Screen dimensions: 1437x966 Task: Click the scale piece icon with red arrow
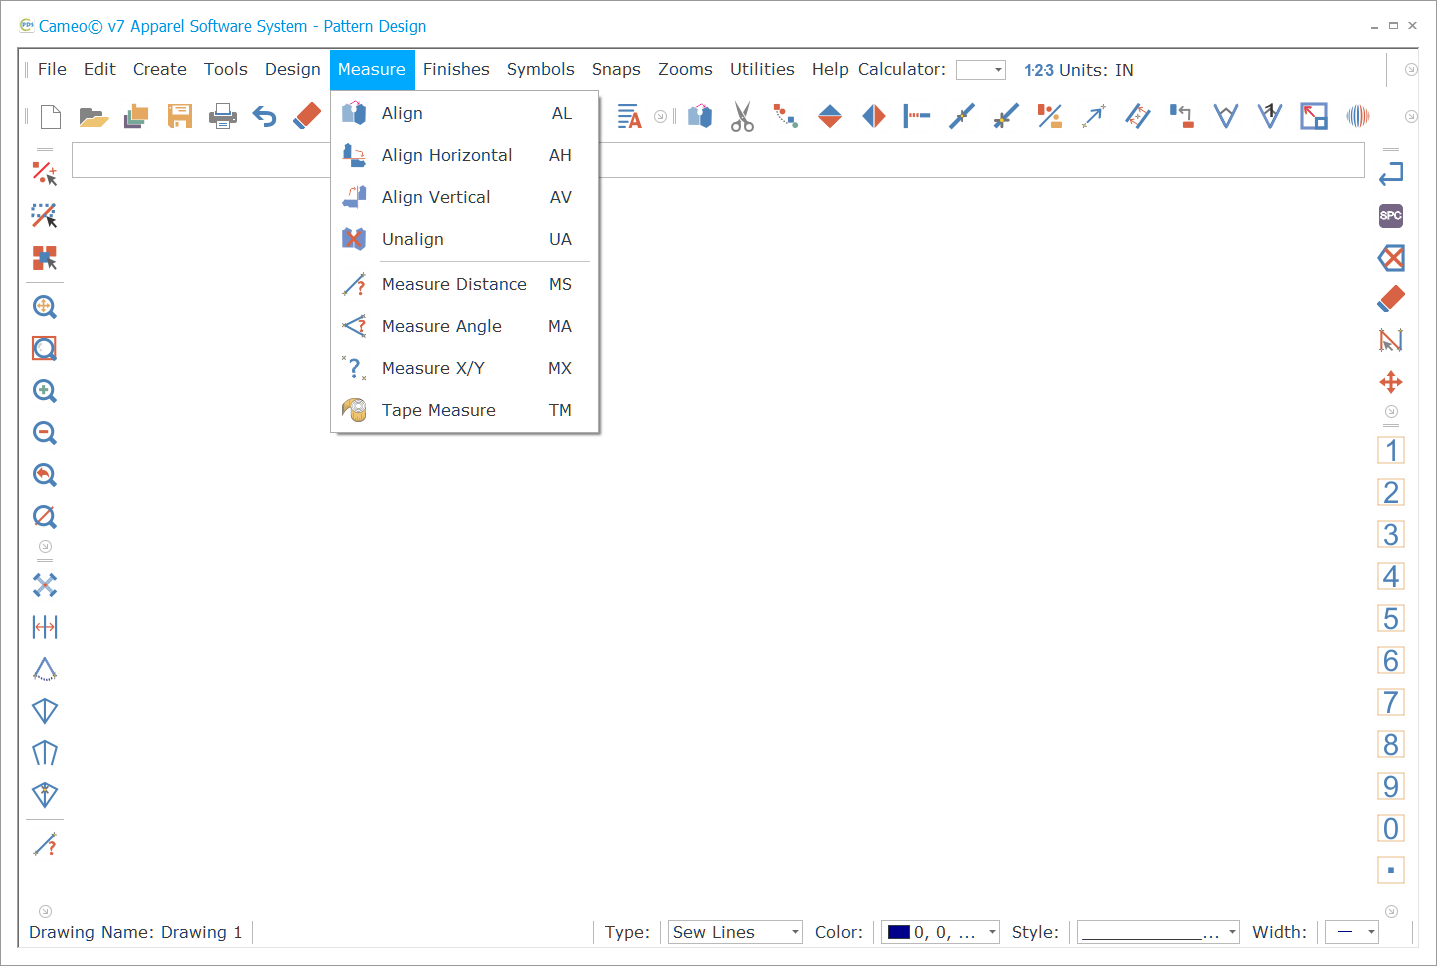(1314, 117)
